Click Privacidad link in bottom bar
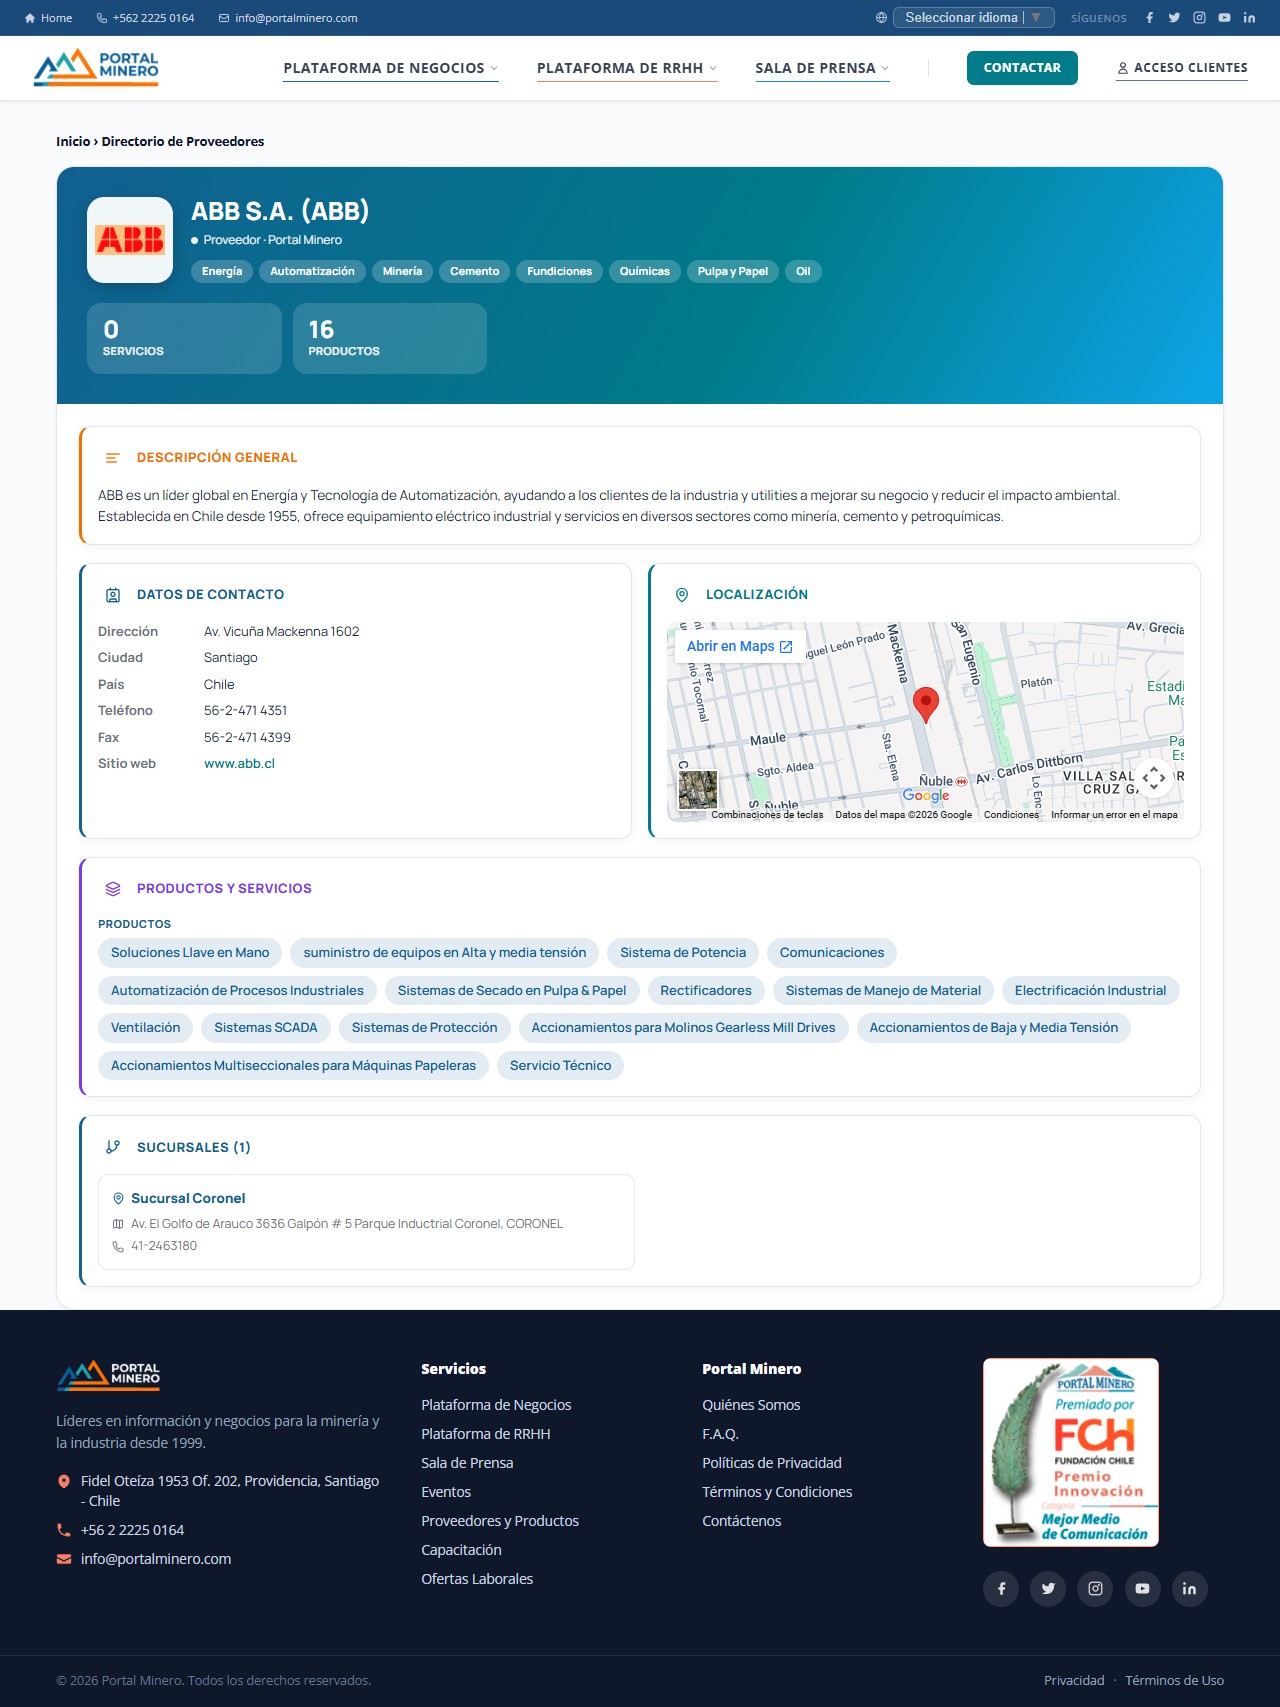Screen dimensions: 1280x1707 (x=1074, y=1681)
